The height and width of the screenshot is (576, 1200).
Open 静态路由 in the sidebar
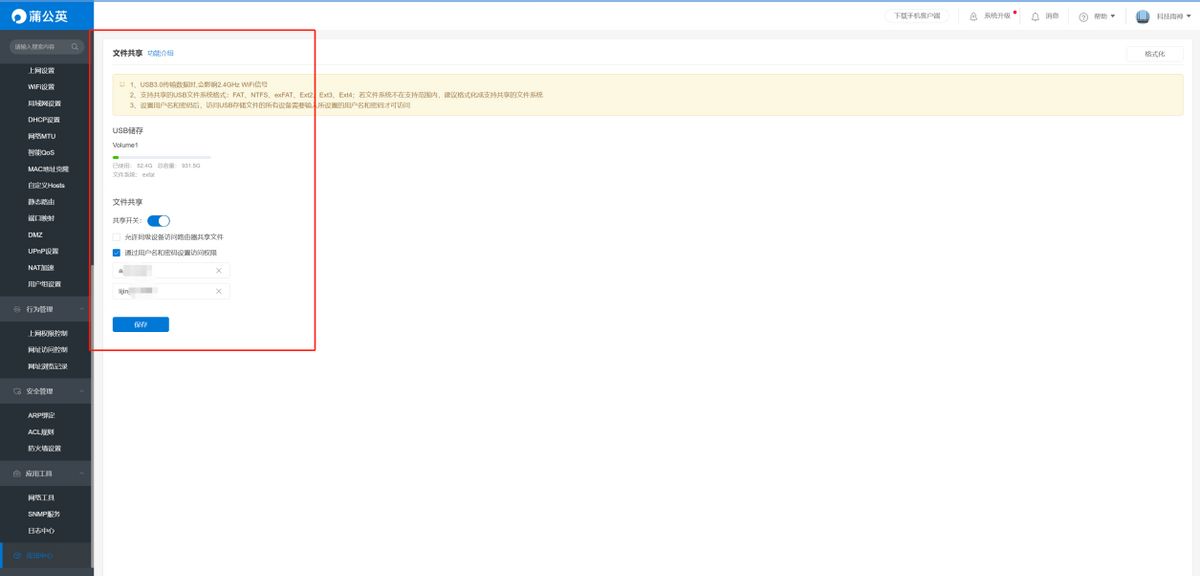click(42, 202)
